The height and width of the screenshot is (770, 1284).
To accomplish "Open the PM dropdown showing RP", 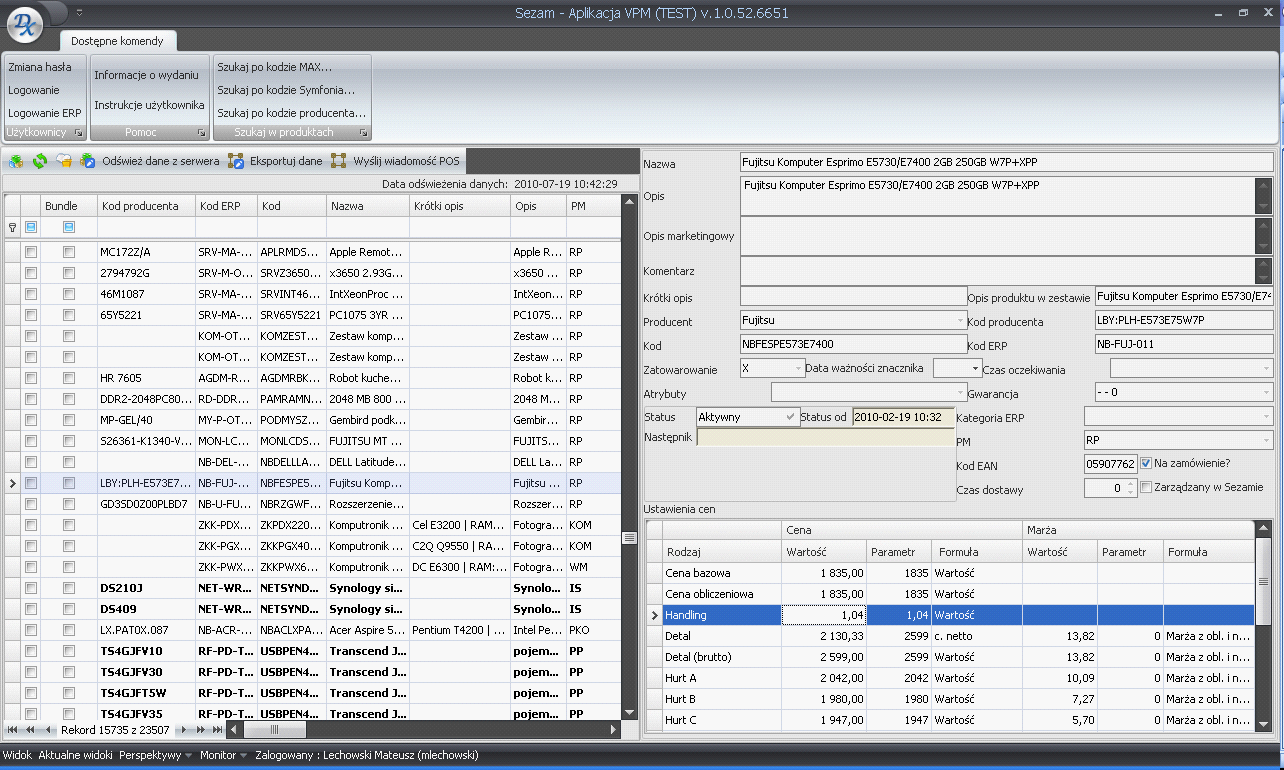I will click(x=1266, y=440).
